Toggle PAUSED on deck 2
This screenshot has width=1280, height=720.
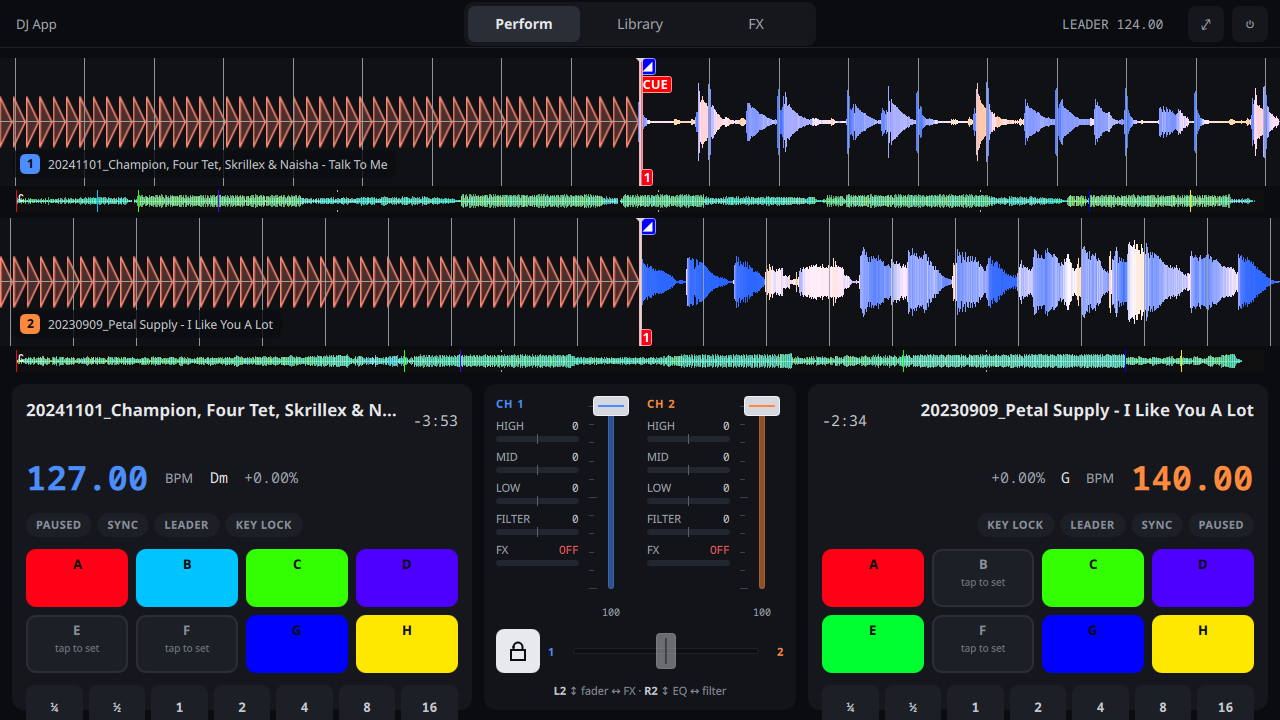tap(1221, 525)
